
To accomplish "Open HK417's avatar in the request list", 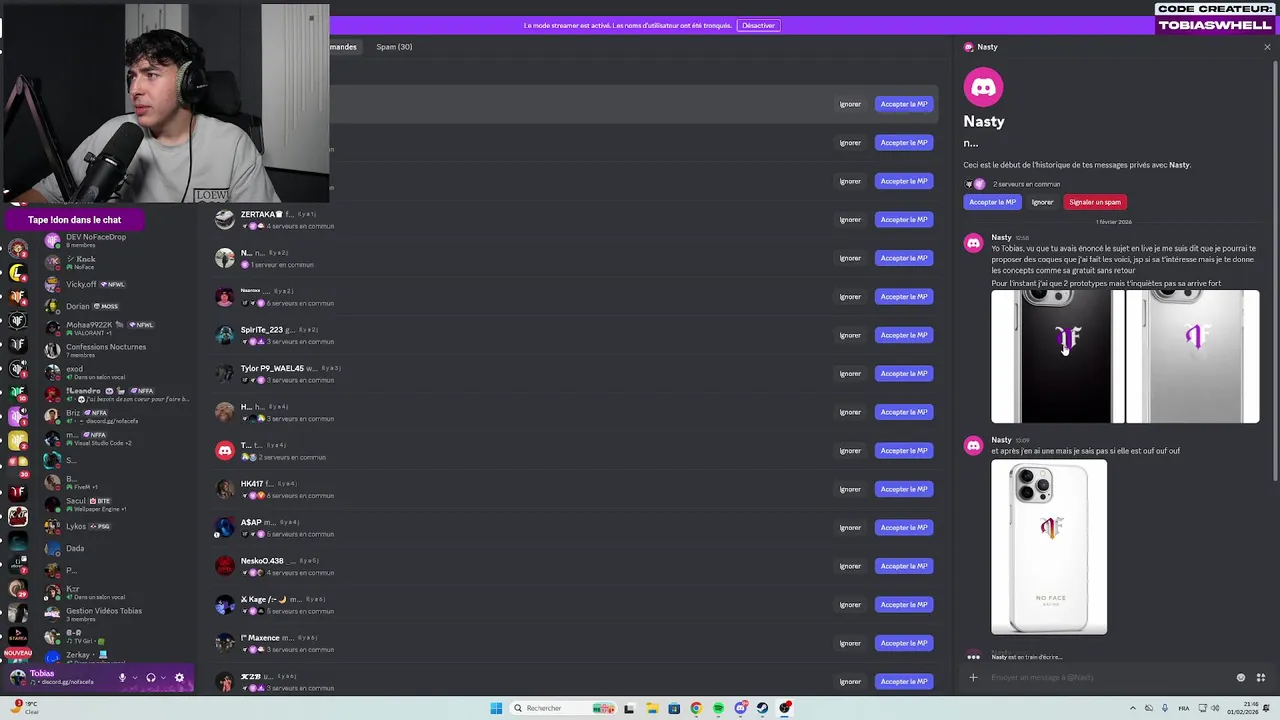I will 225,489.
